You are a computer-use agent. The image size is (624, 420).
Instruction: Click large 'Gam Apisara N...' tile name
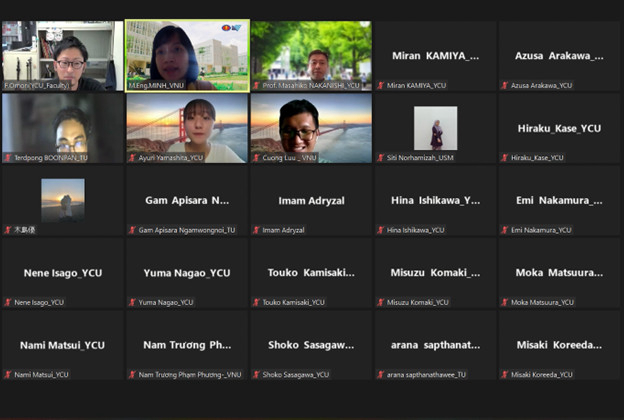tap(187, 200)
